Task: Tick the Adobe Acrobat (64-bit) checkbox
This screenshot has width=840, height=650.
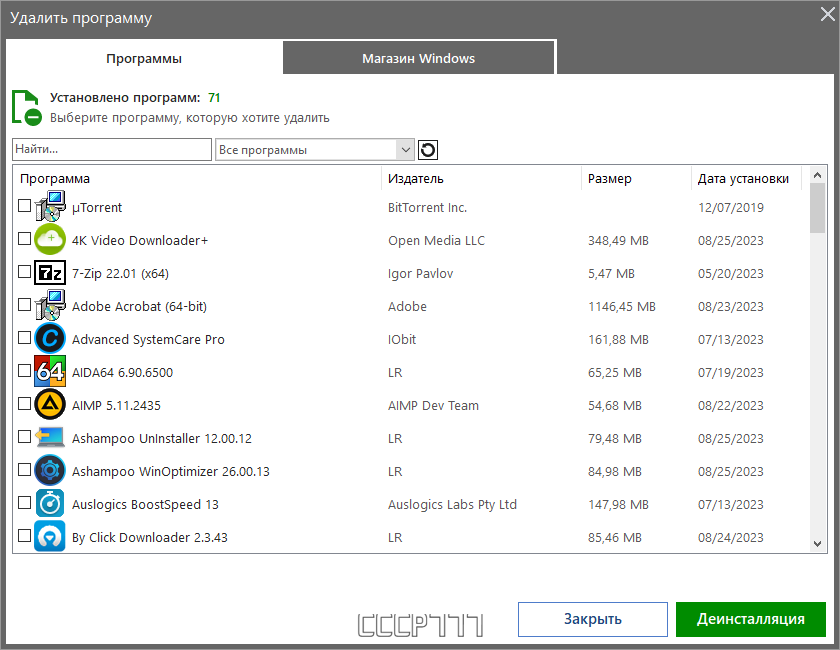Action: [x=24, y=305]
